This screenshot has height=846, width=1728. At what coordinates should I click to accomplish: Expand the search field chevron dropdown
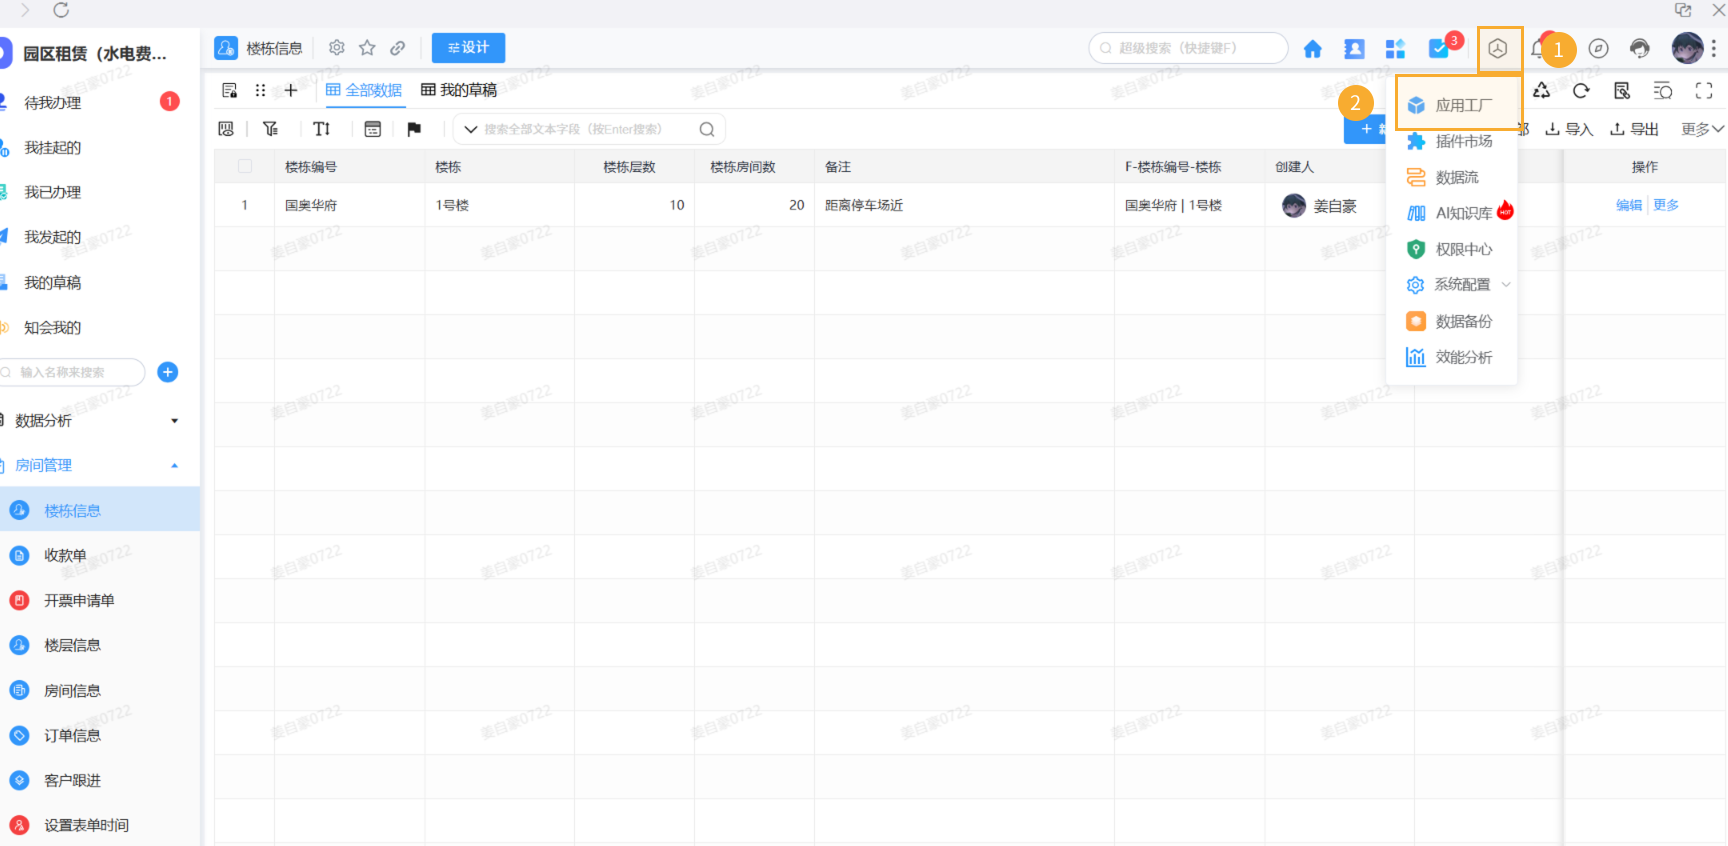coord(470,129)
